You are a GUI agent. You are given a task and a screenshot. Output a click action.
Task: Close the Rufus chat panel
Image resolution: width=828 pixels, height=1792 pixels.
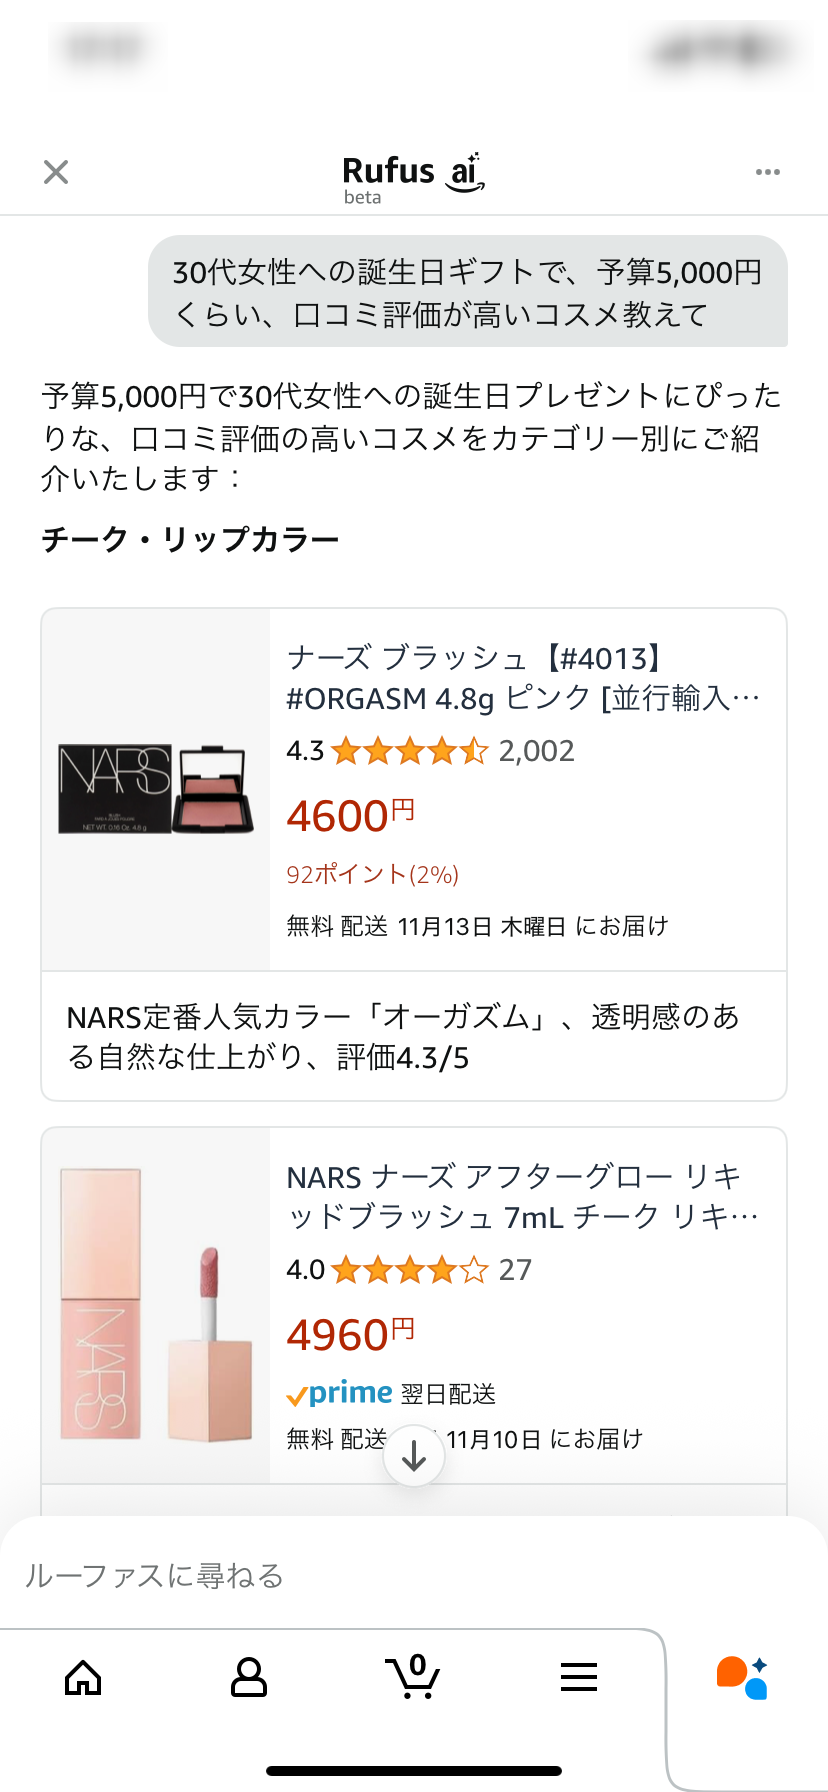[56, 172]
